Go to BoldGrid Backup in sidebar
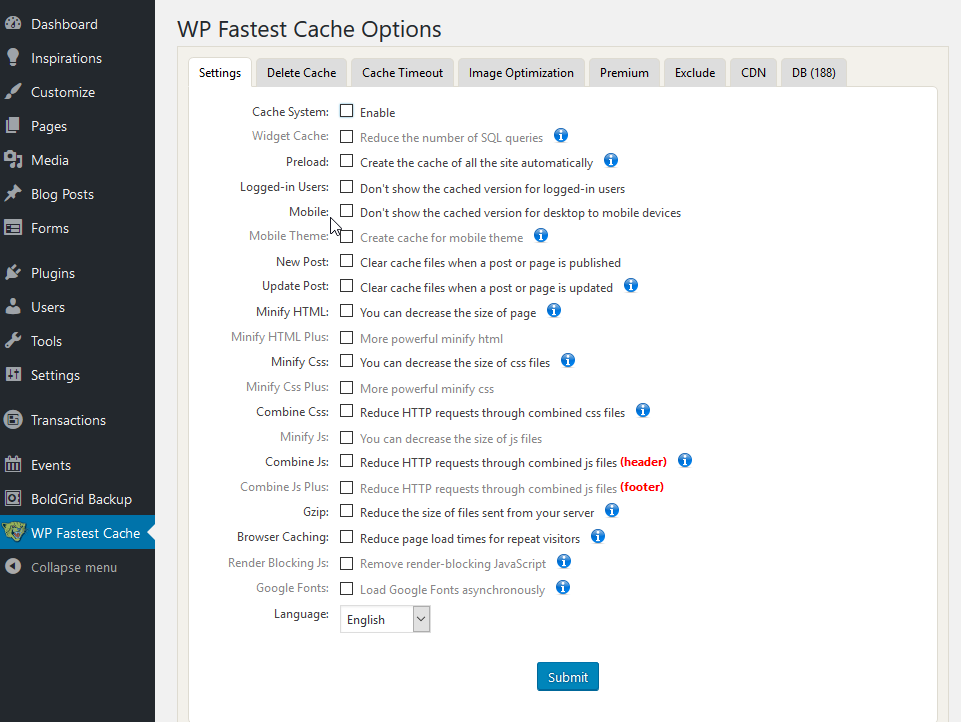The width and height of the screenshot is (961, 722). [x=80, y=499]
